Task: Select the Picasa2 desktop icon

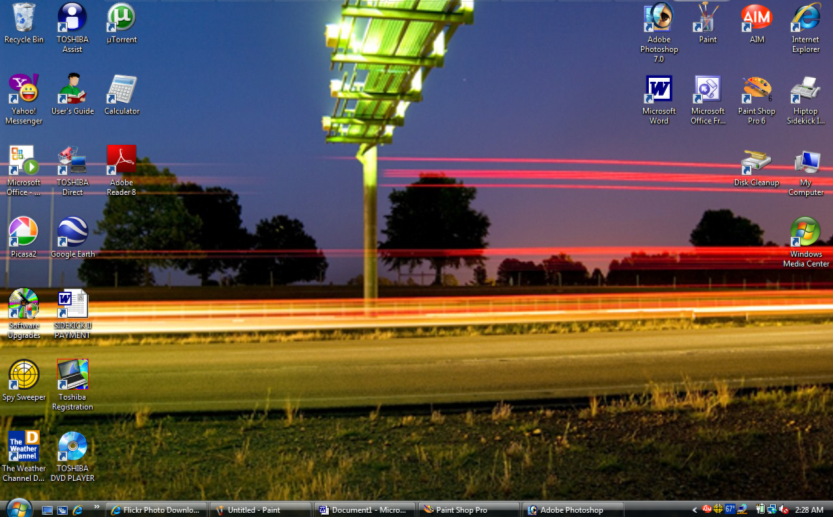Action: 23,238
